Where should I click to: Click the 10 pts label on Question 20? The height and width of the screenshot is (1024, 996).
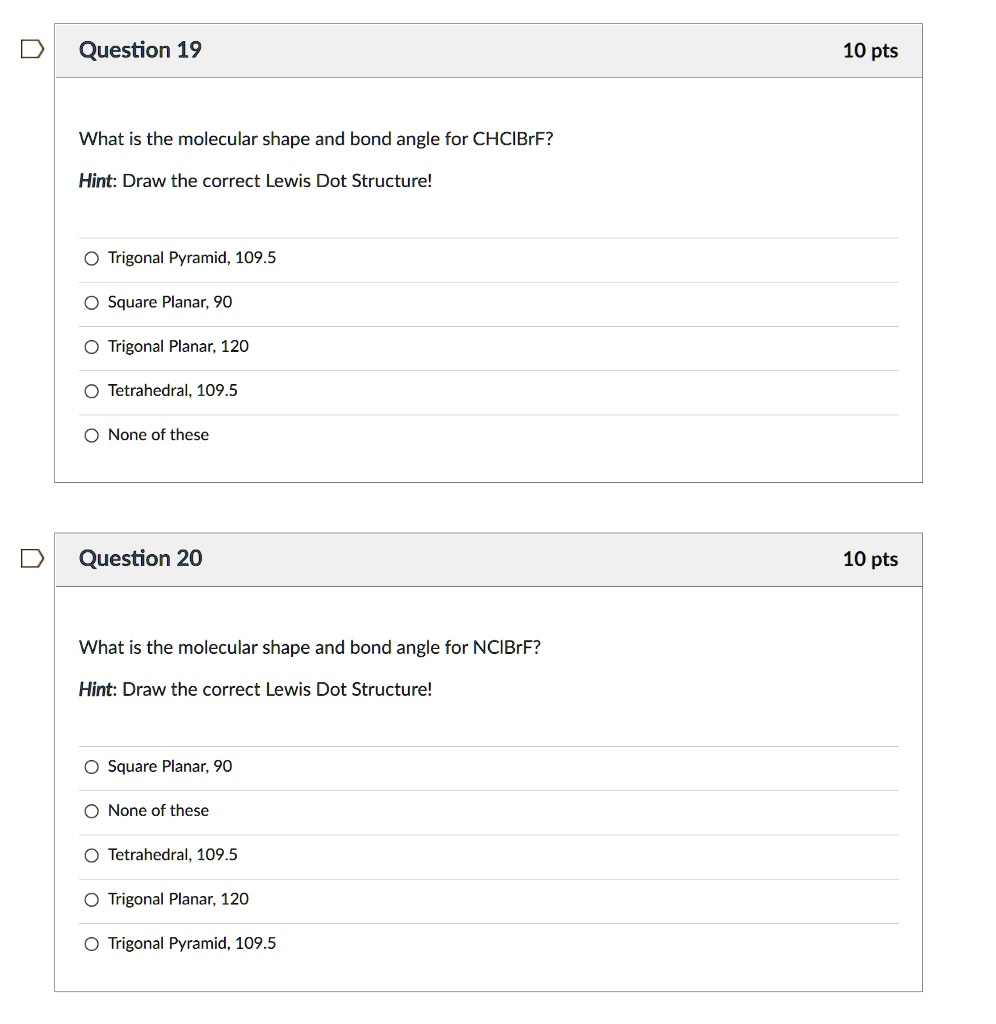tap(872, 559)
